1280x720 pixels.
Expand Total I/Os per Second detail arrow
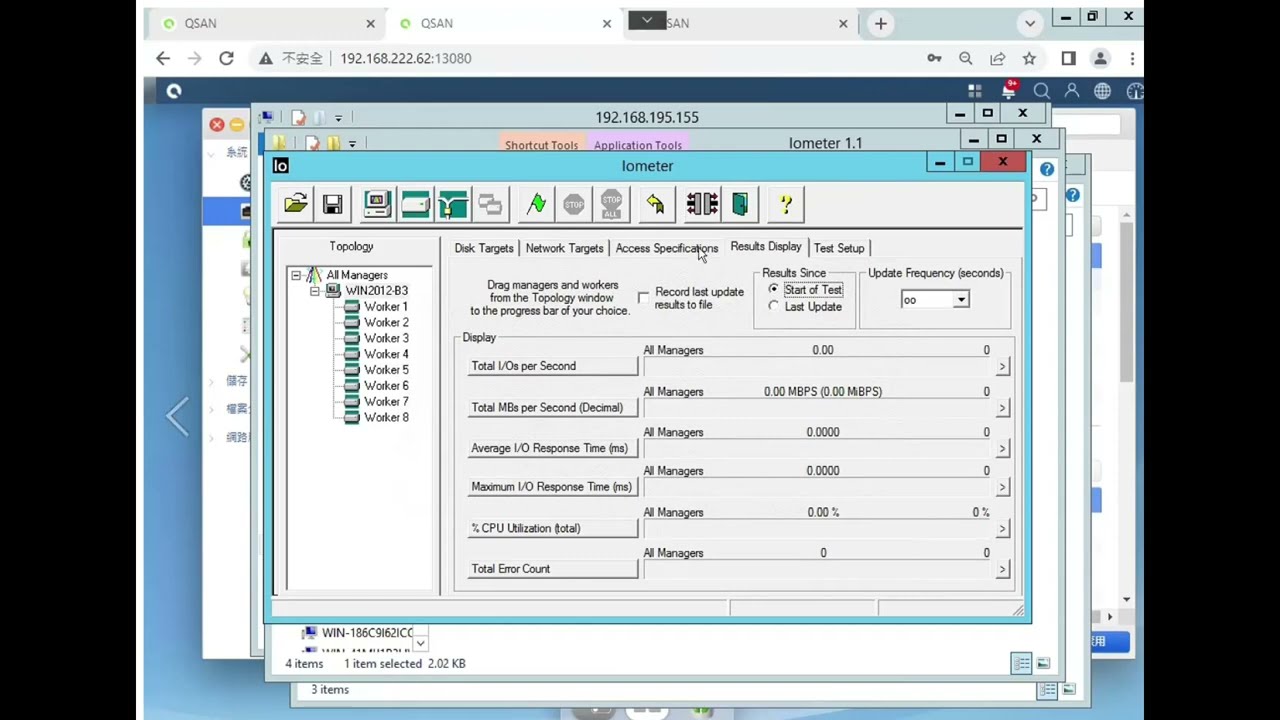point(1002,367)
